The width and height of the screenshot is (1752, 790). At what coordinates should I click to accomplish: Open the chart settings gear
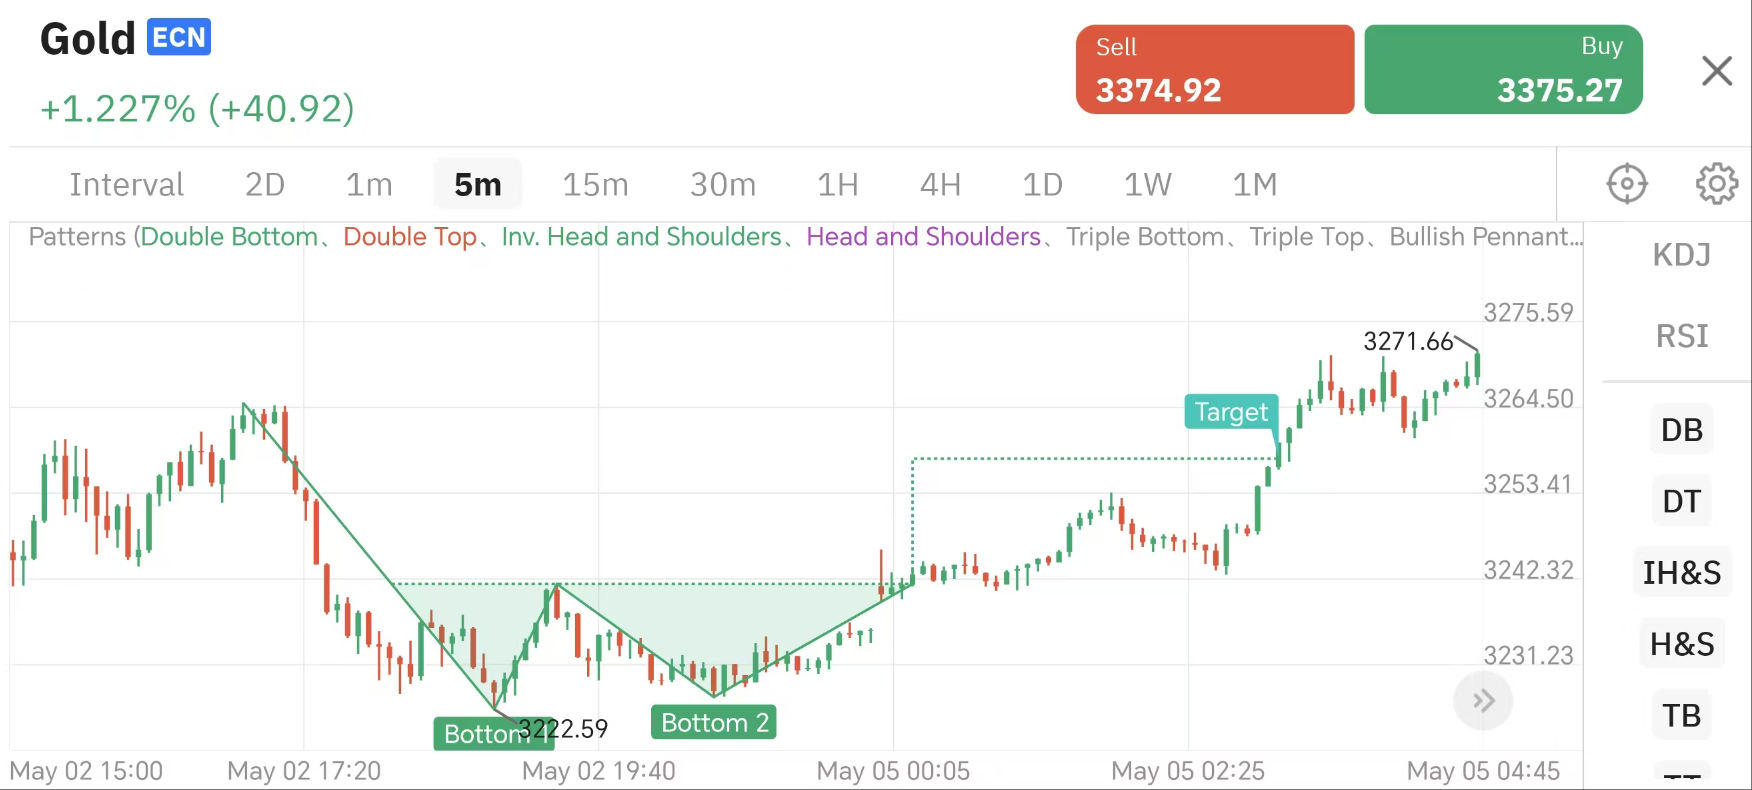point(1716,184)
